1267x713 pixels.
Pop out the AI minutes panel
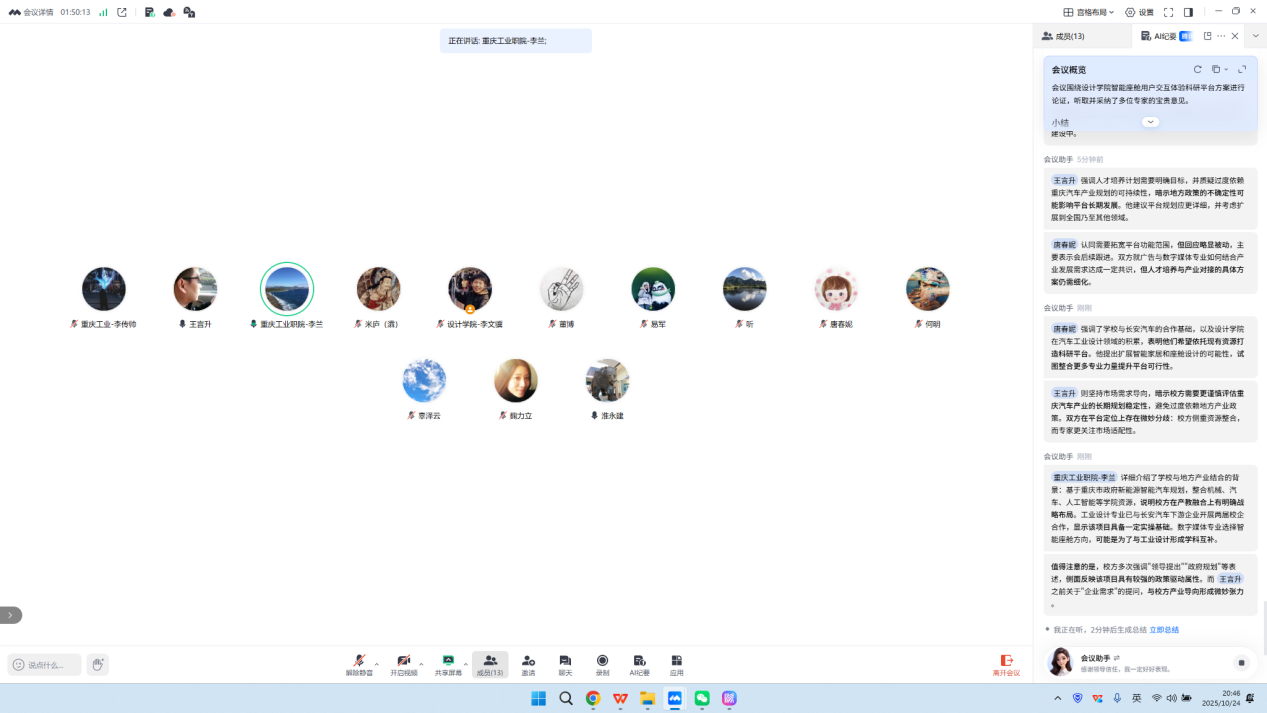1207,36
